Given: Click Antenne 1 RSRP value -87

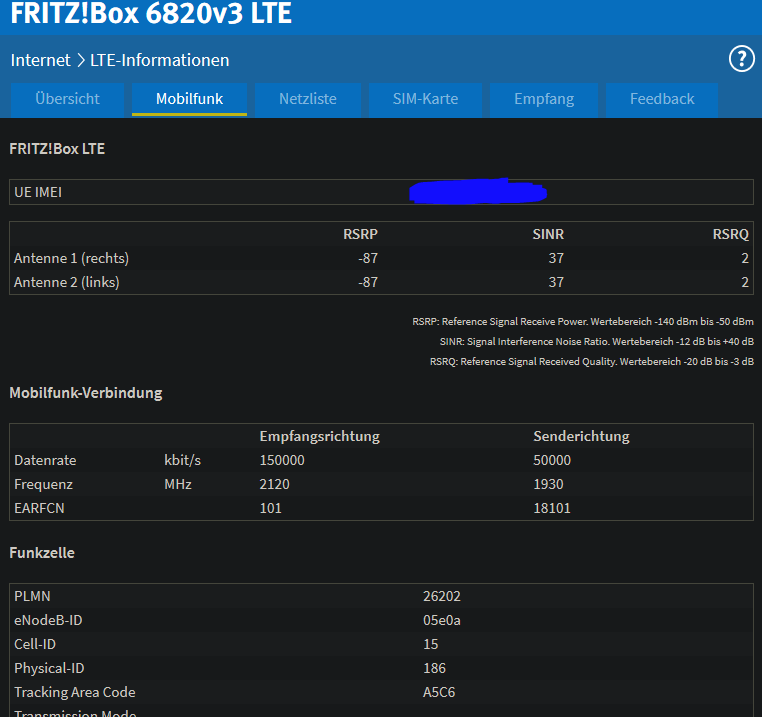Looking at the screenshot, I should coord(368,258).
